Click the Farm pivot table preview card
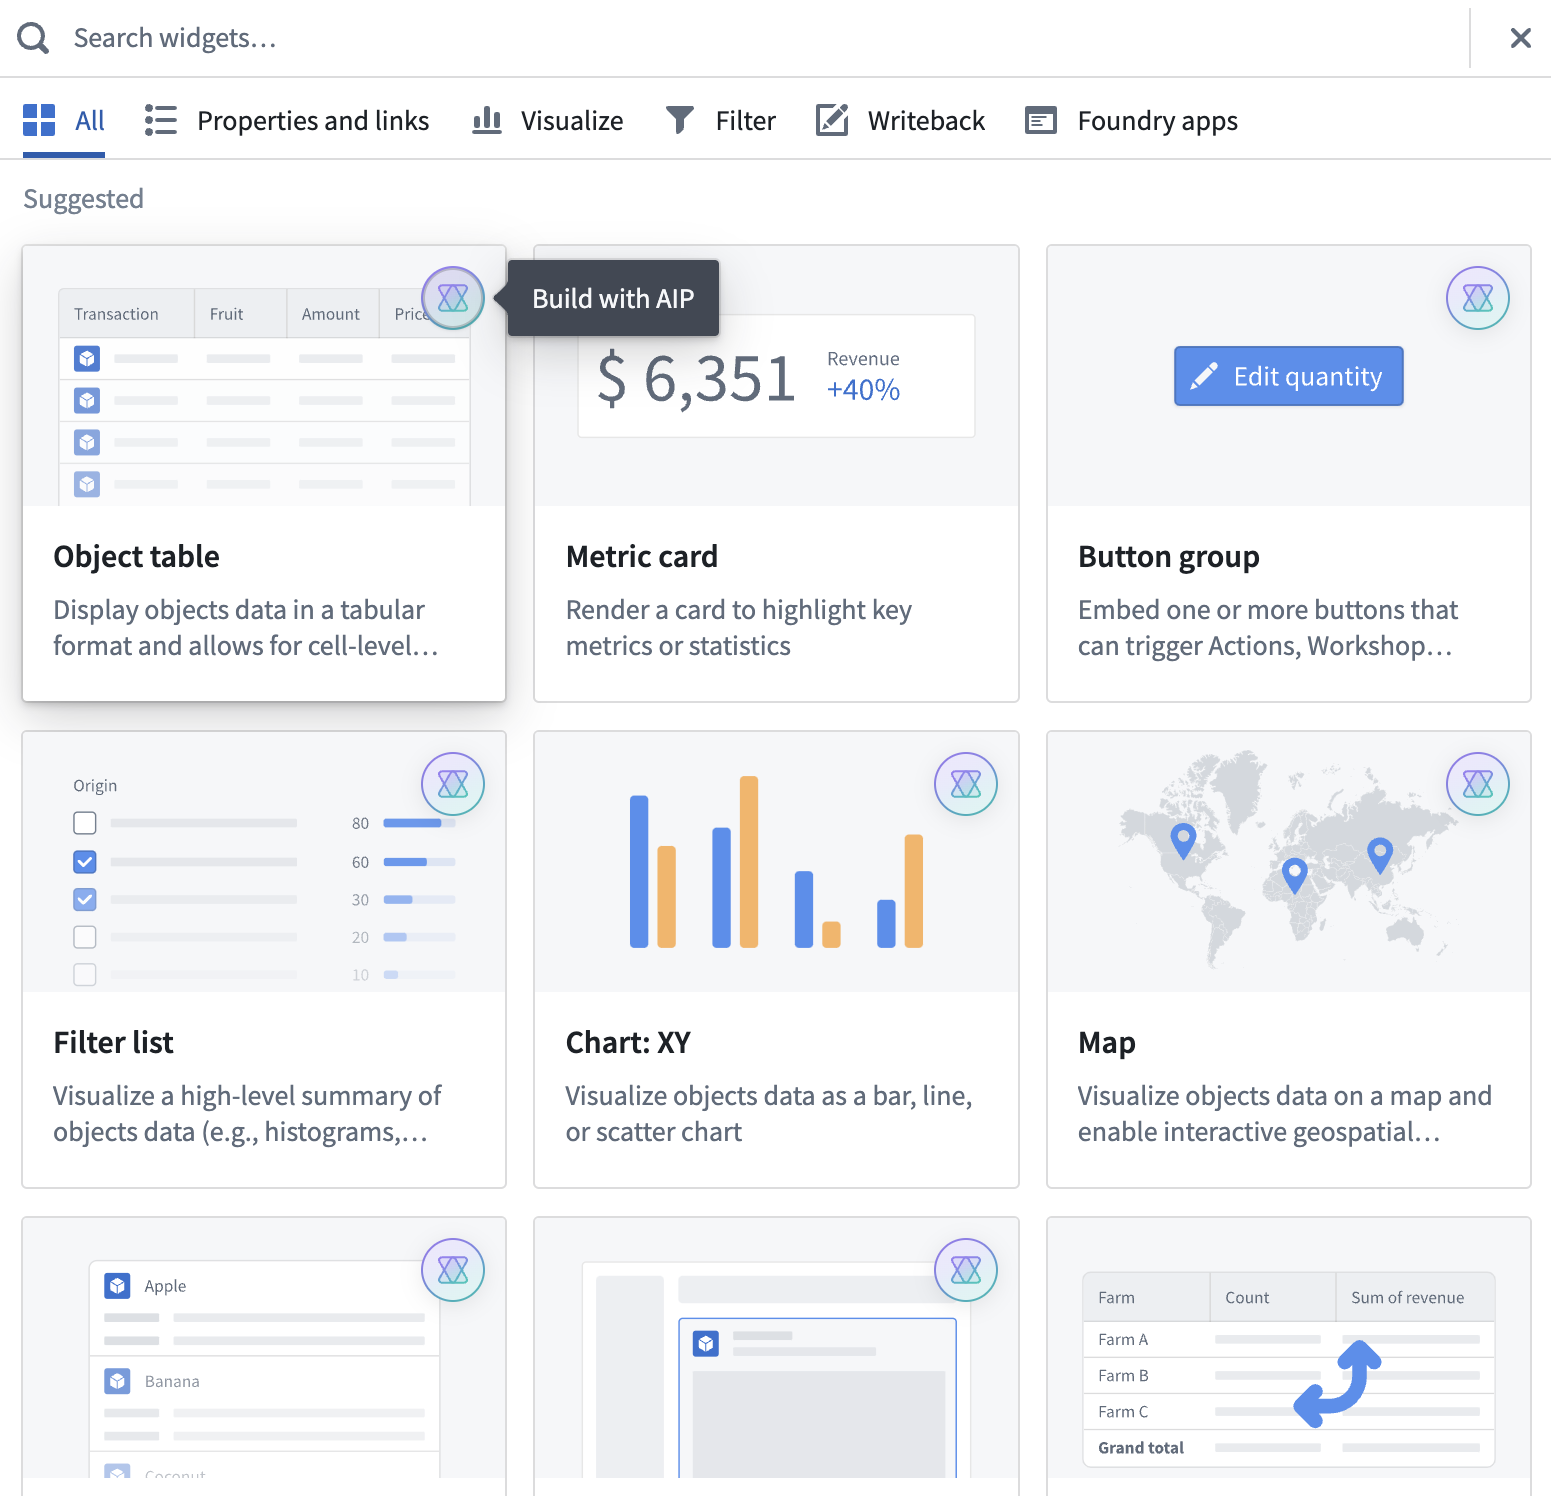1551x1496 pixels. coord(1289,1370)
